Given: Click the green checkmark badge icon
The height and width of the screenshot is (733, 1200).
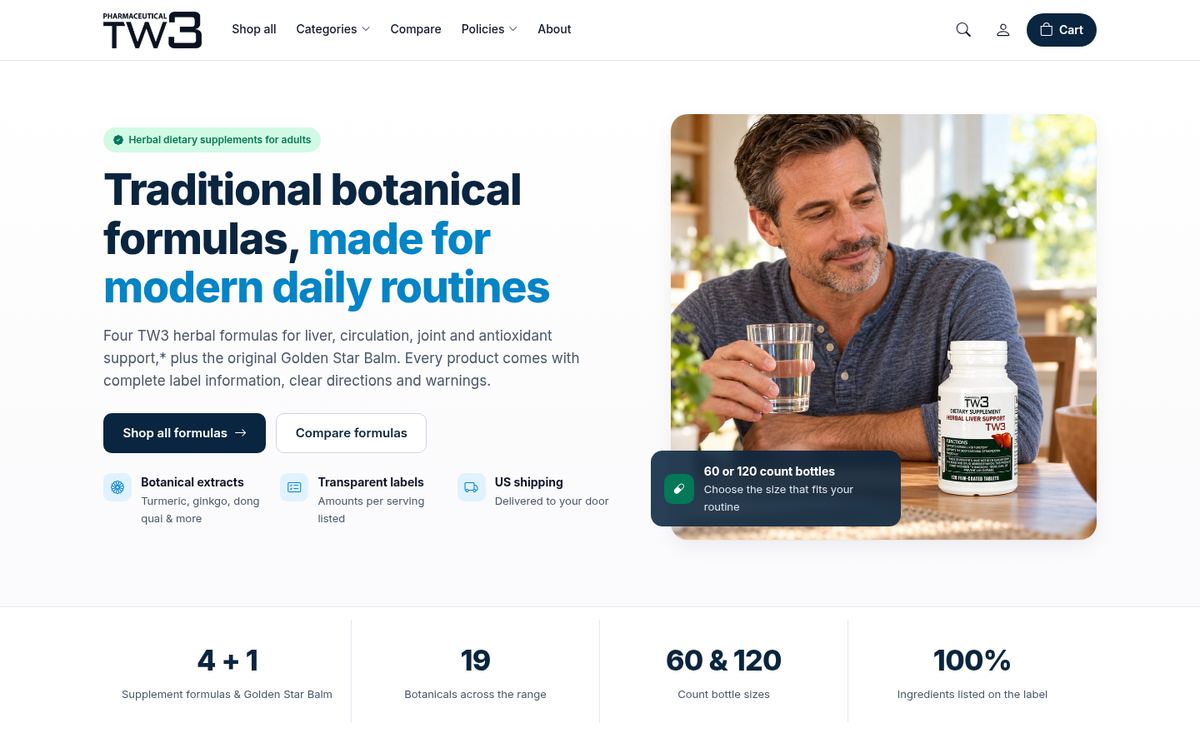Looking at the screenshot, I should [118, 140].
